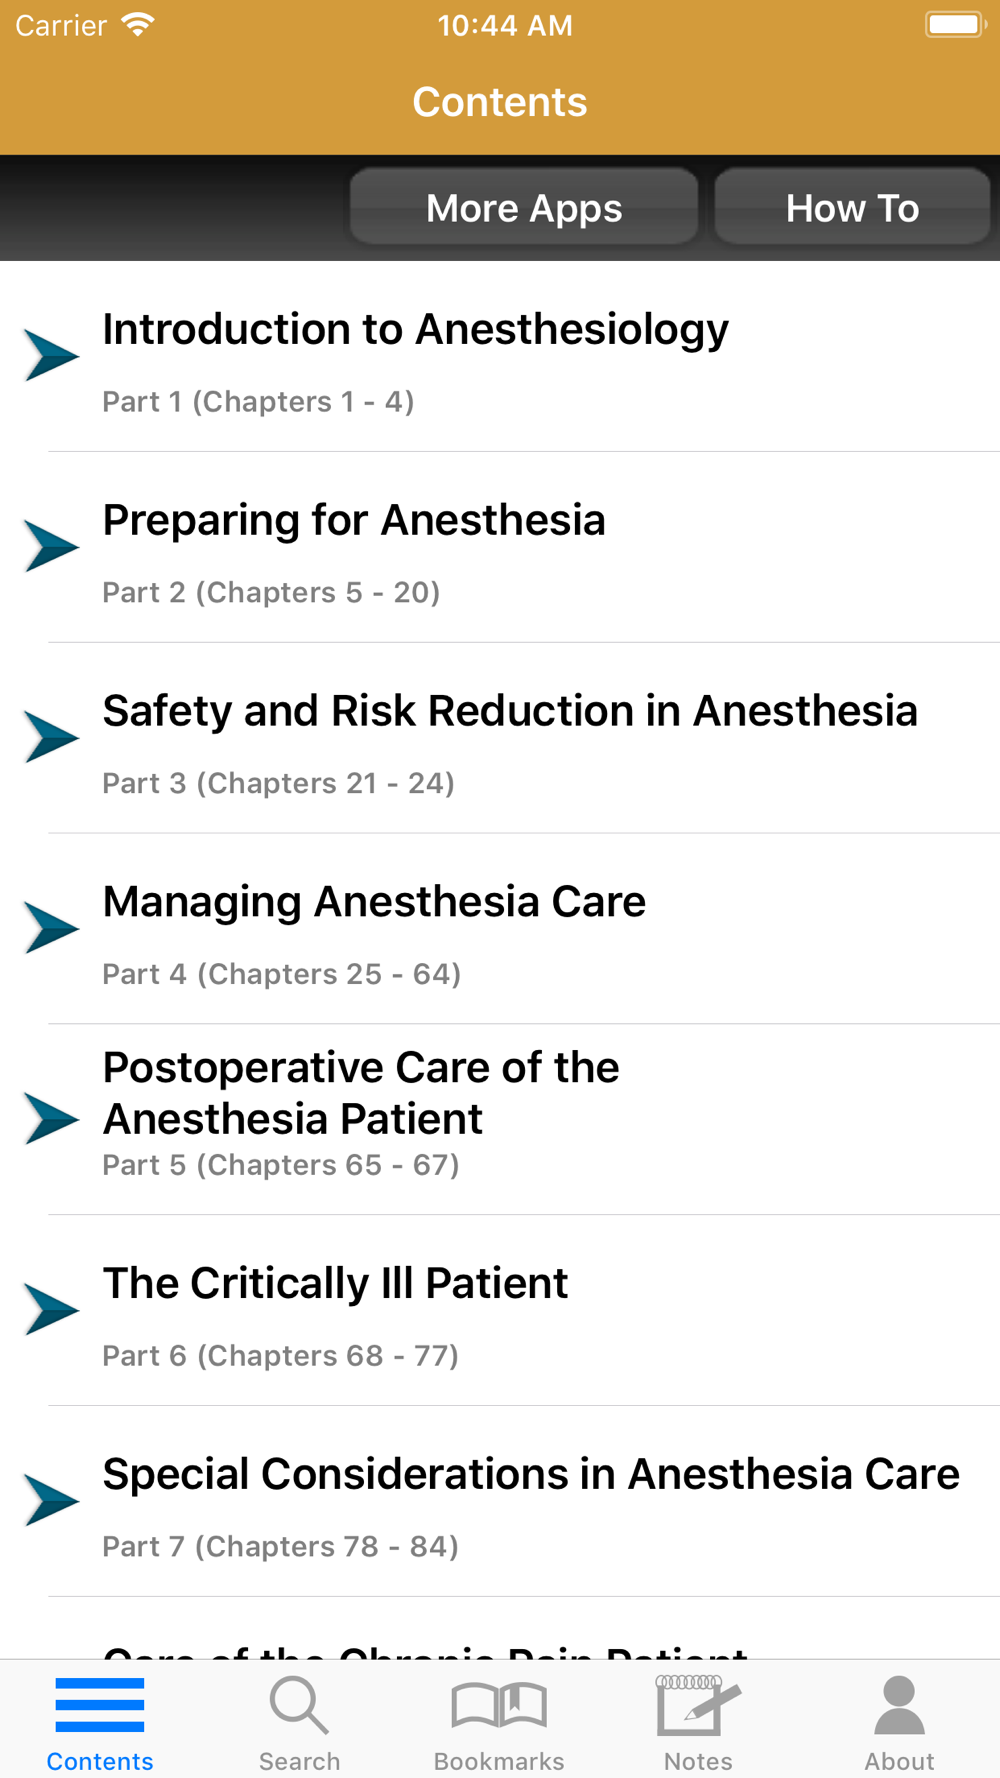Tap the Contents header title
1000x1778 pixels.
[x=499, y=102]
